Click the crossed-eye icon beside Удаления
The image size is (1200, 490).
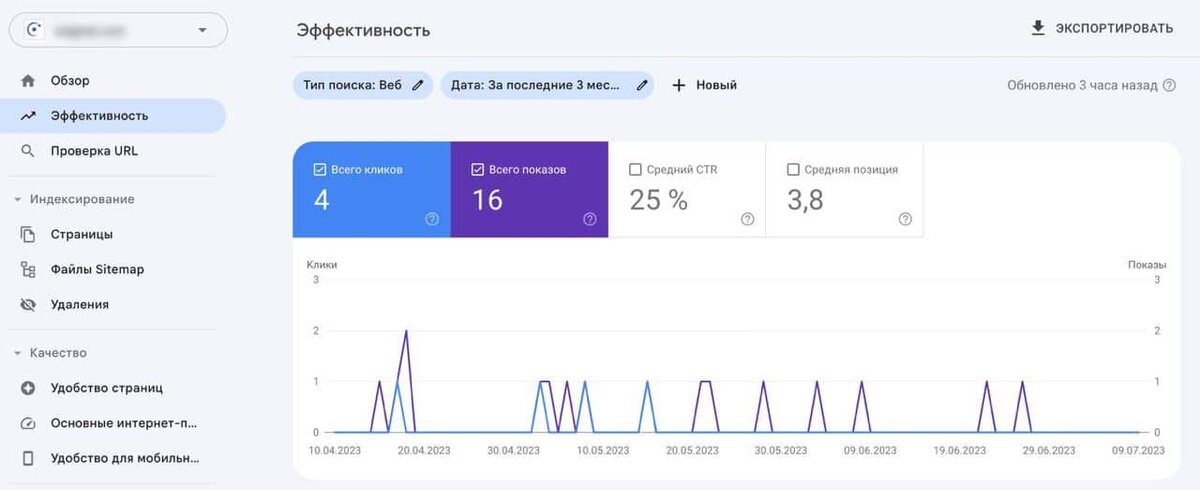28,304
